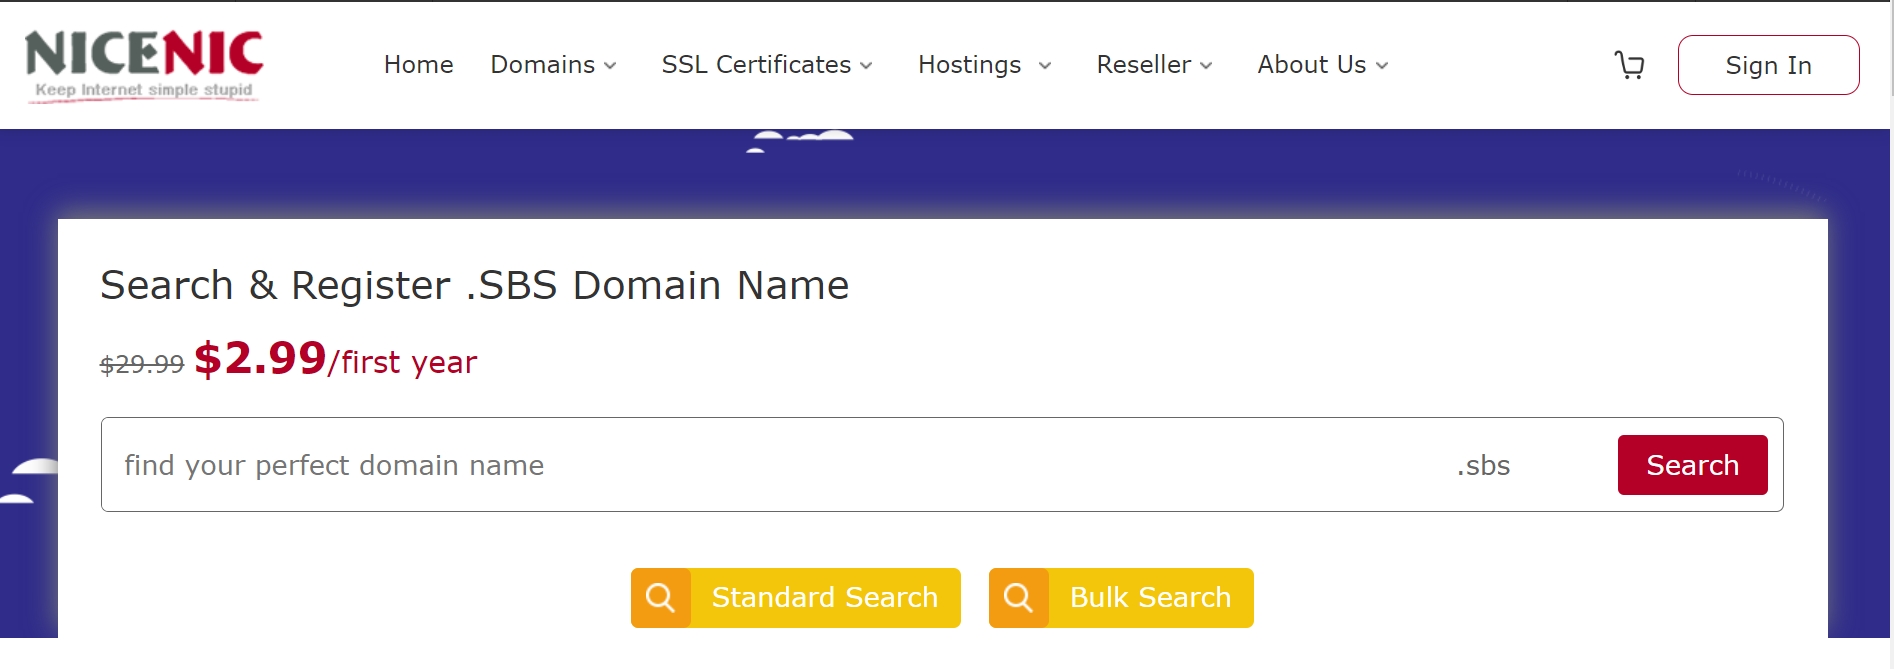Viewport: 1894px width, 669px height.
Task: Select the Domains menu label
Action: click(542, 65)
